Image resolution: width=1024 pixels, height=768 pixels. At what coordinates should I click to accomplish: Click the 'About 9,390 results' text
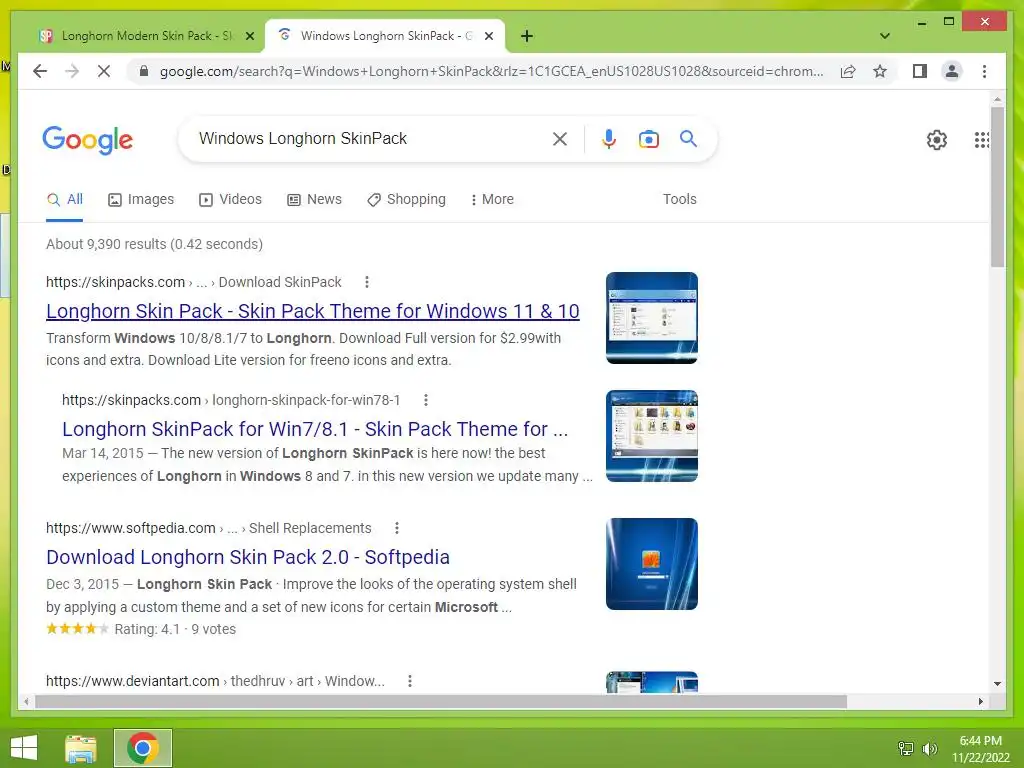click(154, 244)
